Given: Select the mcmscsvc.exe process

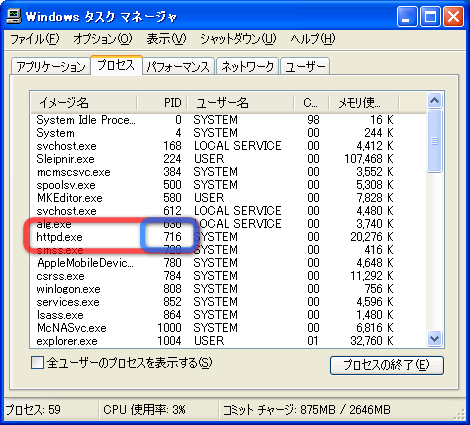Looking at the screenshot, I should 228,172.
